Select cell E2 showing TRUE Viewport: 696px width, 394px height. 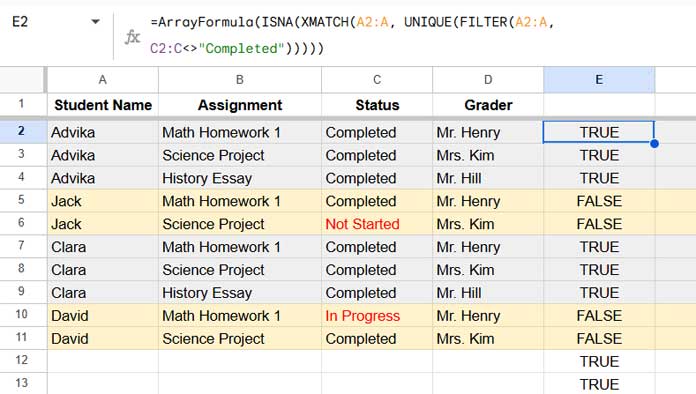click(x=598, y=132)
